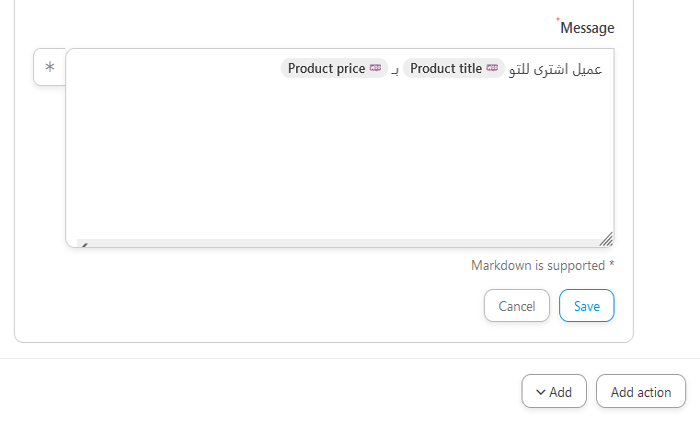This screenshot has height=423, width=700.
Task: Click the Message field label
Action: pos(587,28)
